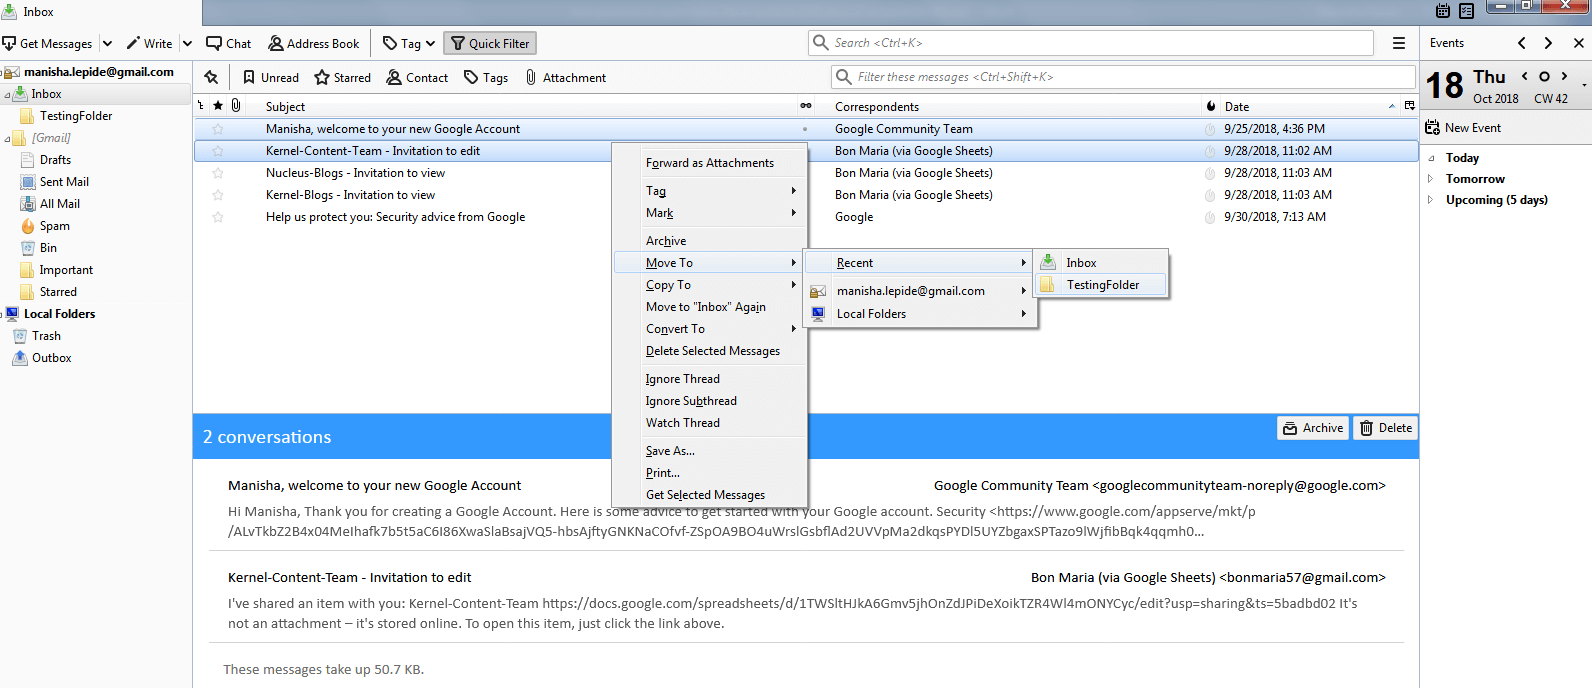Open the column picker icon
Image resolution: width=1594 pixels, height=688 pixels.
coord(1410,106)
